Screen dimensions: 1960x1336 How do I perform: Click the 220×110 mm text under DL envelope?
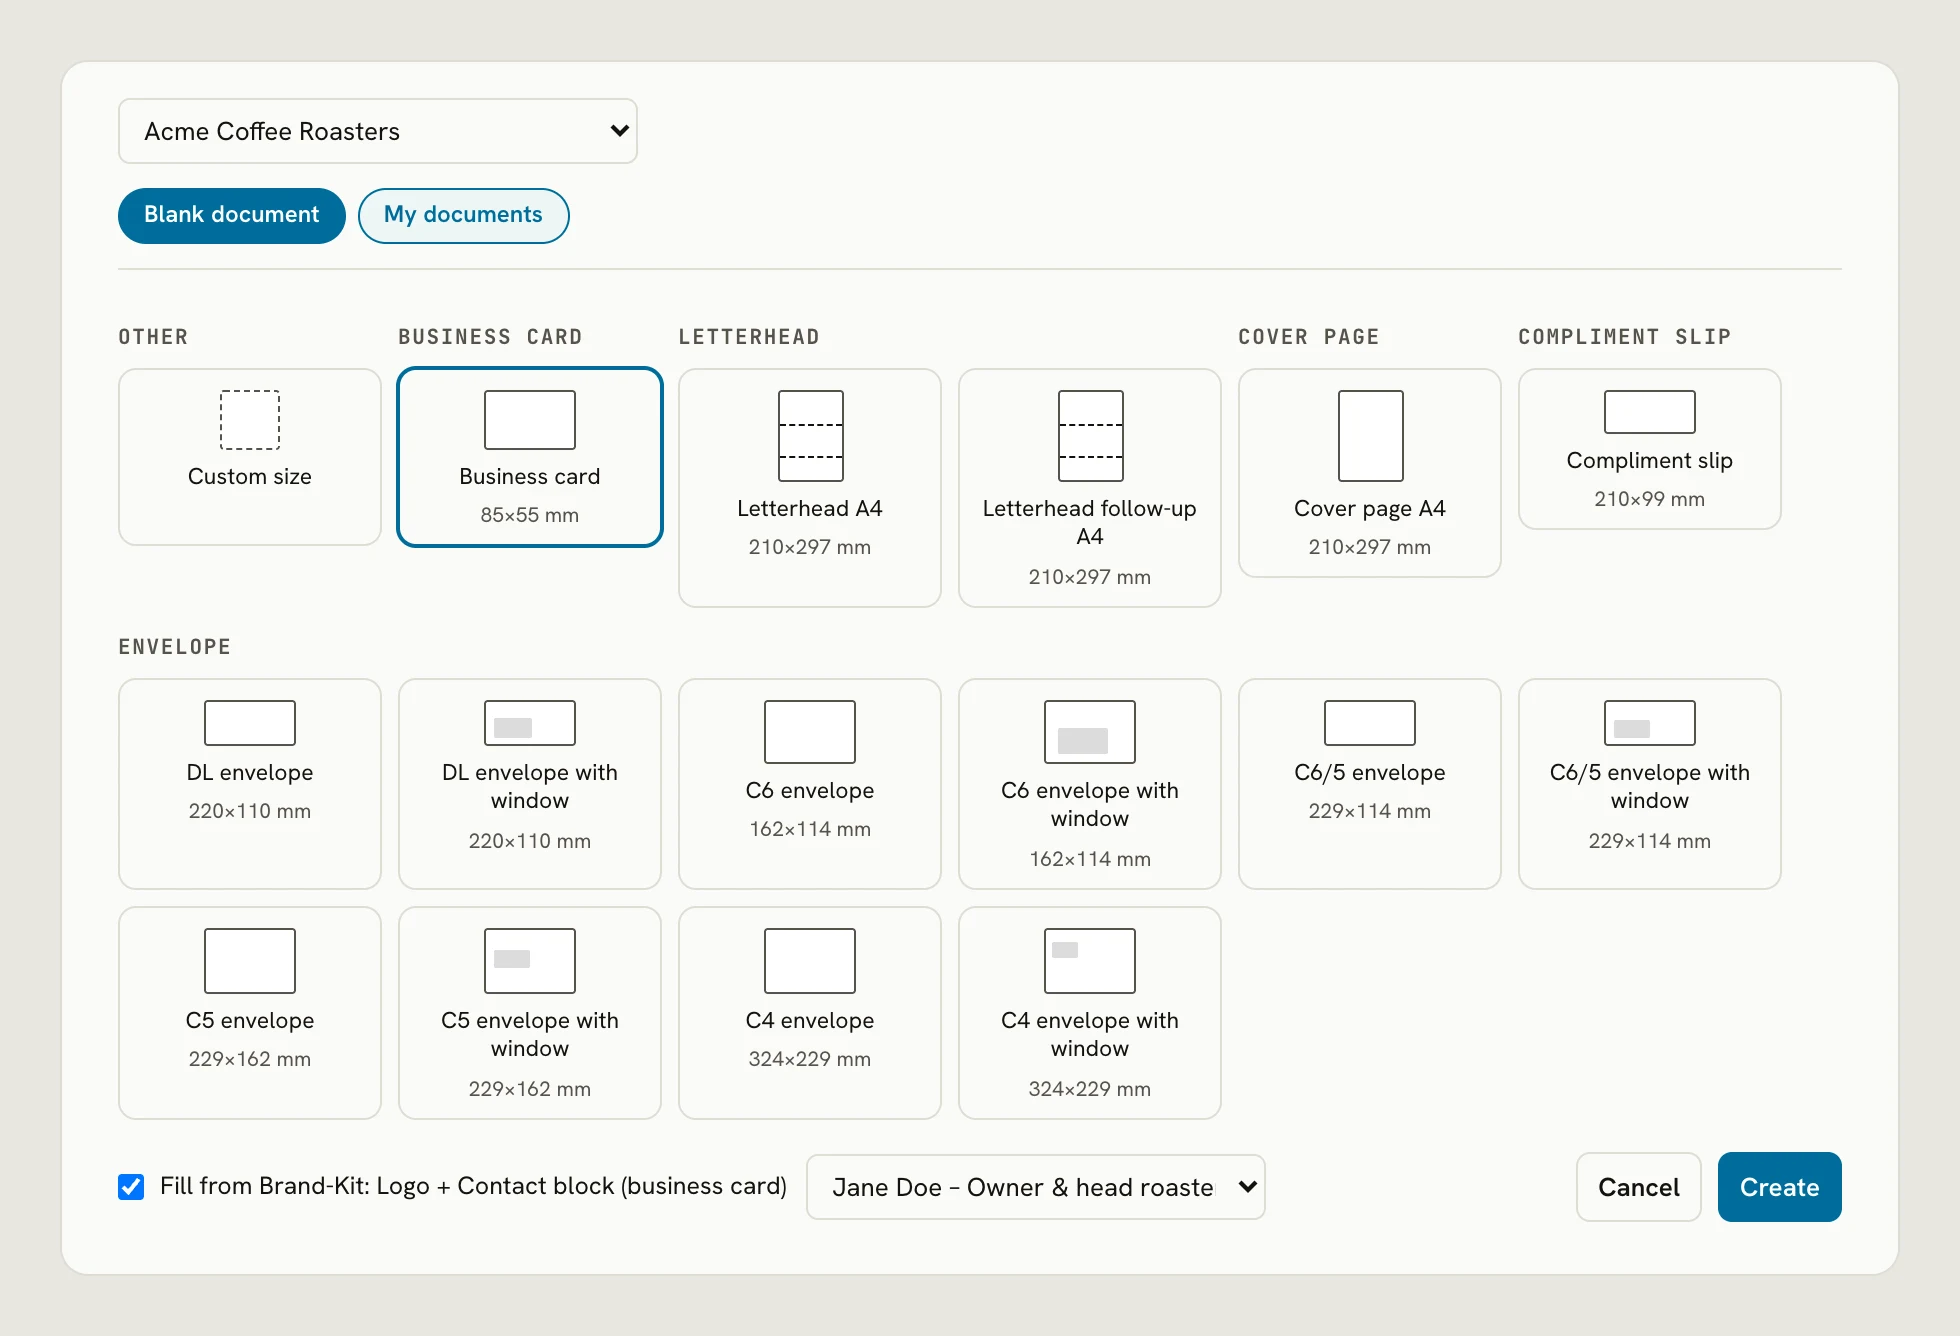pyautogui.click(x=250, y=811)
